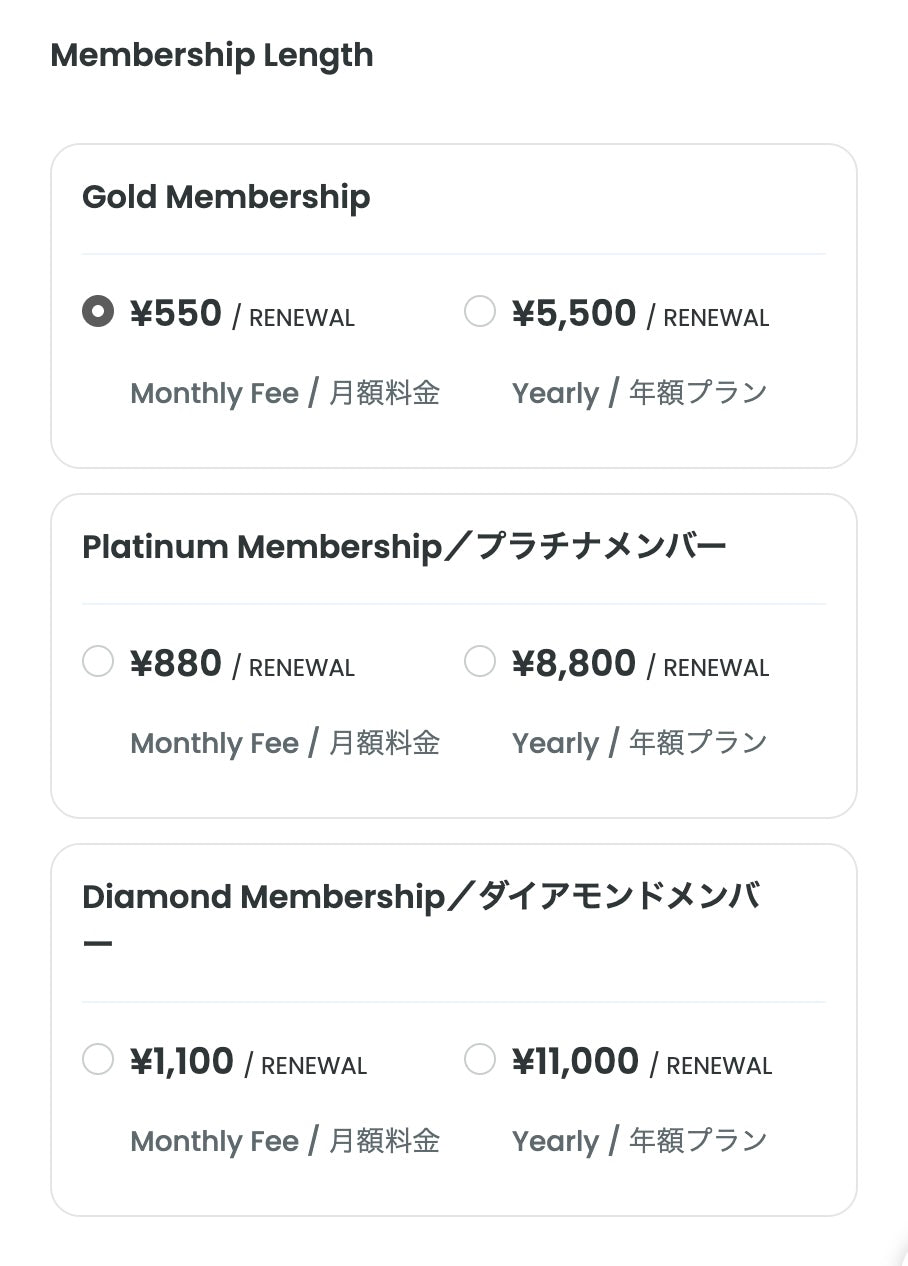Click the Gold Membership card heading
Screen dimensions: 908x1266
226,197
